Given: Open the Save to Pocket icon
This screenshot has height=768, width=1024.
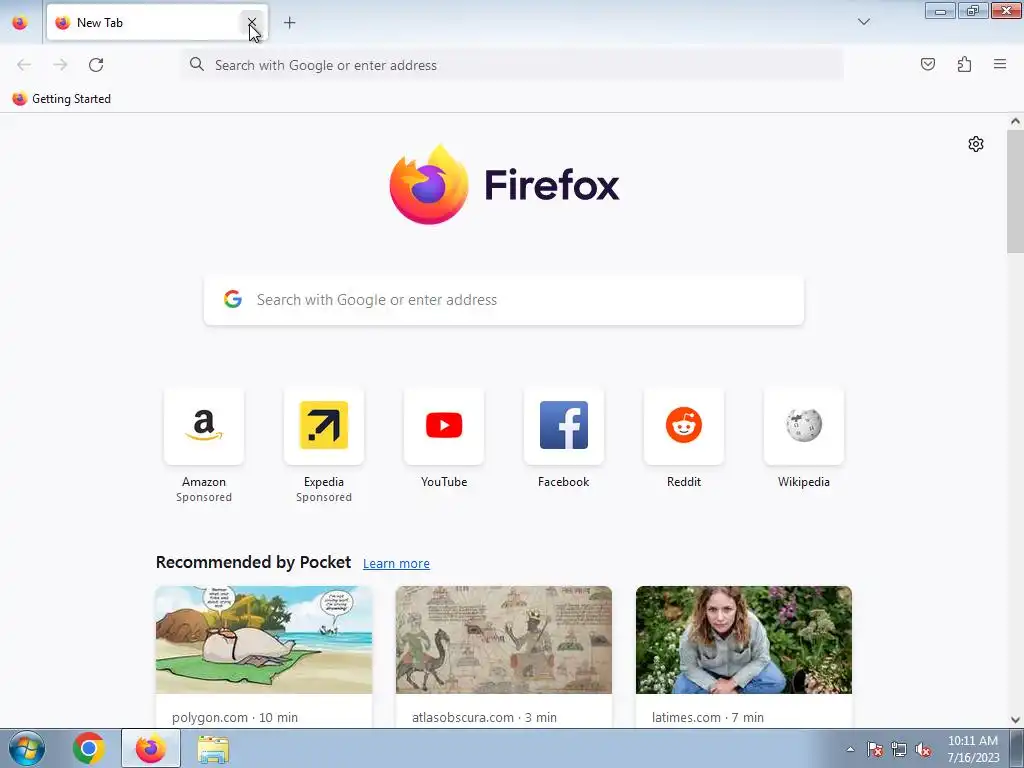Looking at the screenshot, I should (927, 64).
